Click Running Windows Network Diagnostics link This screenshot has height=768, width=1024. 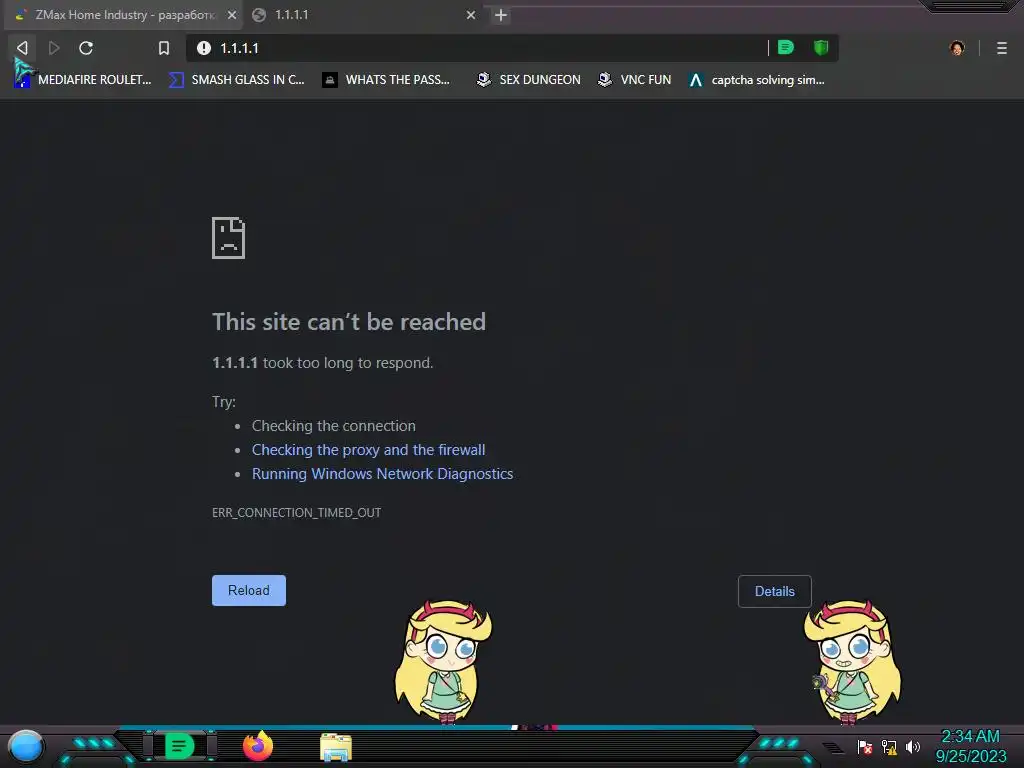[x=382, y=474]
